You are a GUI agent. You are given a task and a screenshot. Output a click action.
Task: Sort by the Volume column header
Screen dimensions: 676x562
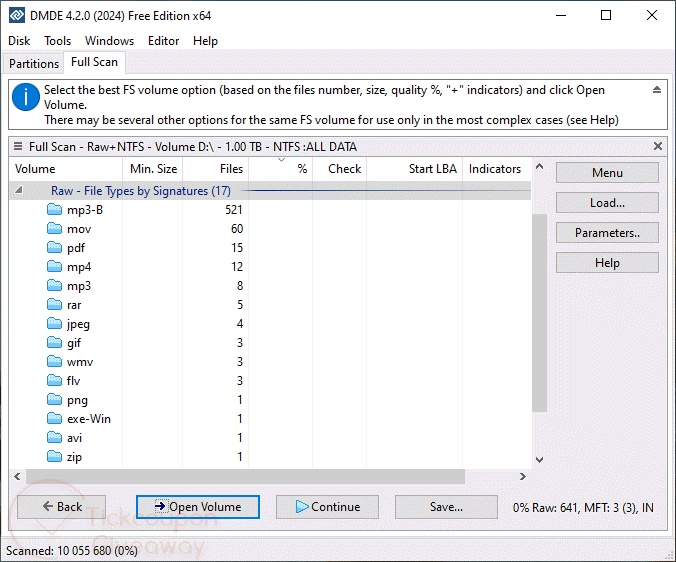tap(66, 169)
